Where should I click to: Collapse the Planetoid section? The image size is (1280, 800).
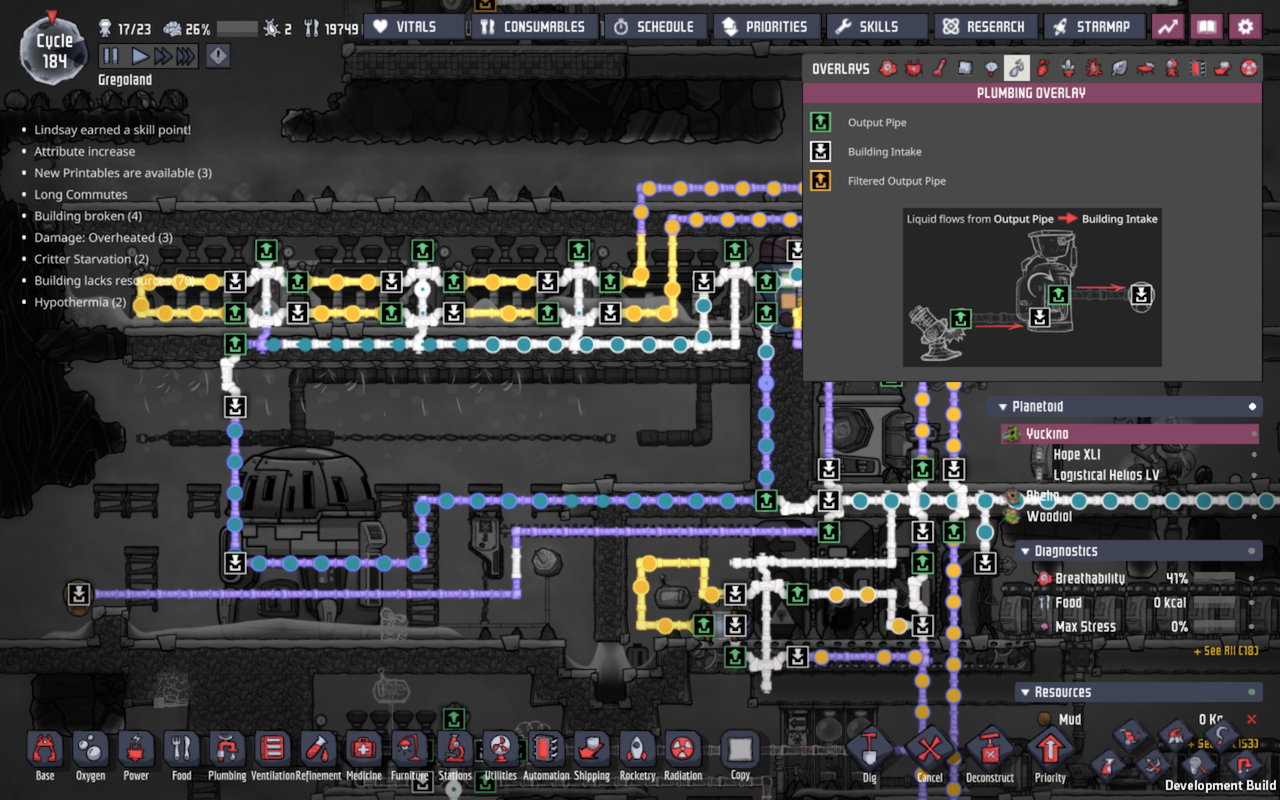click(1003, 407)
